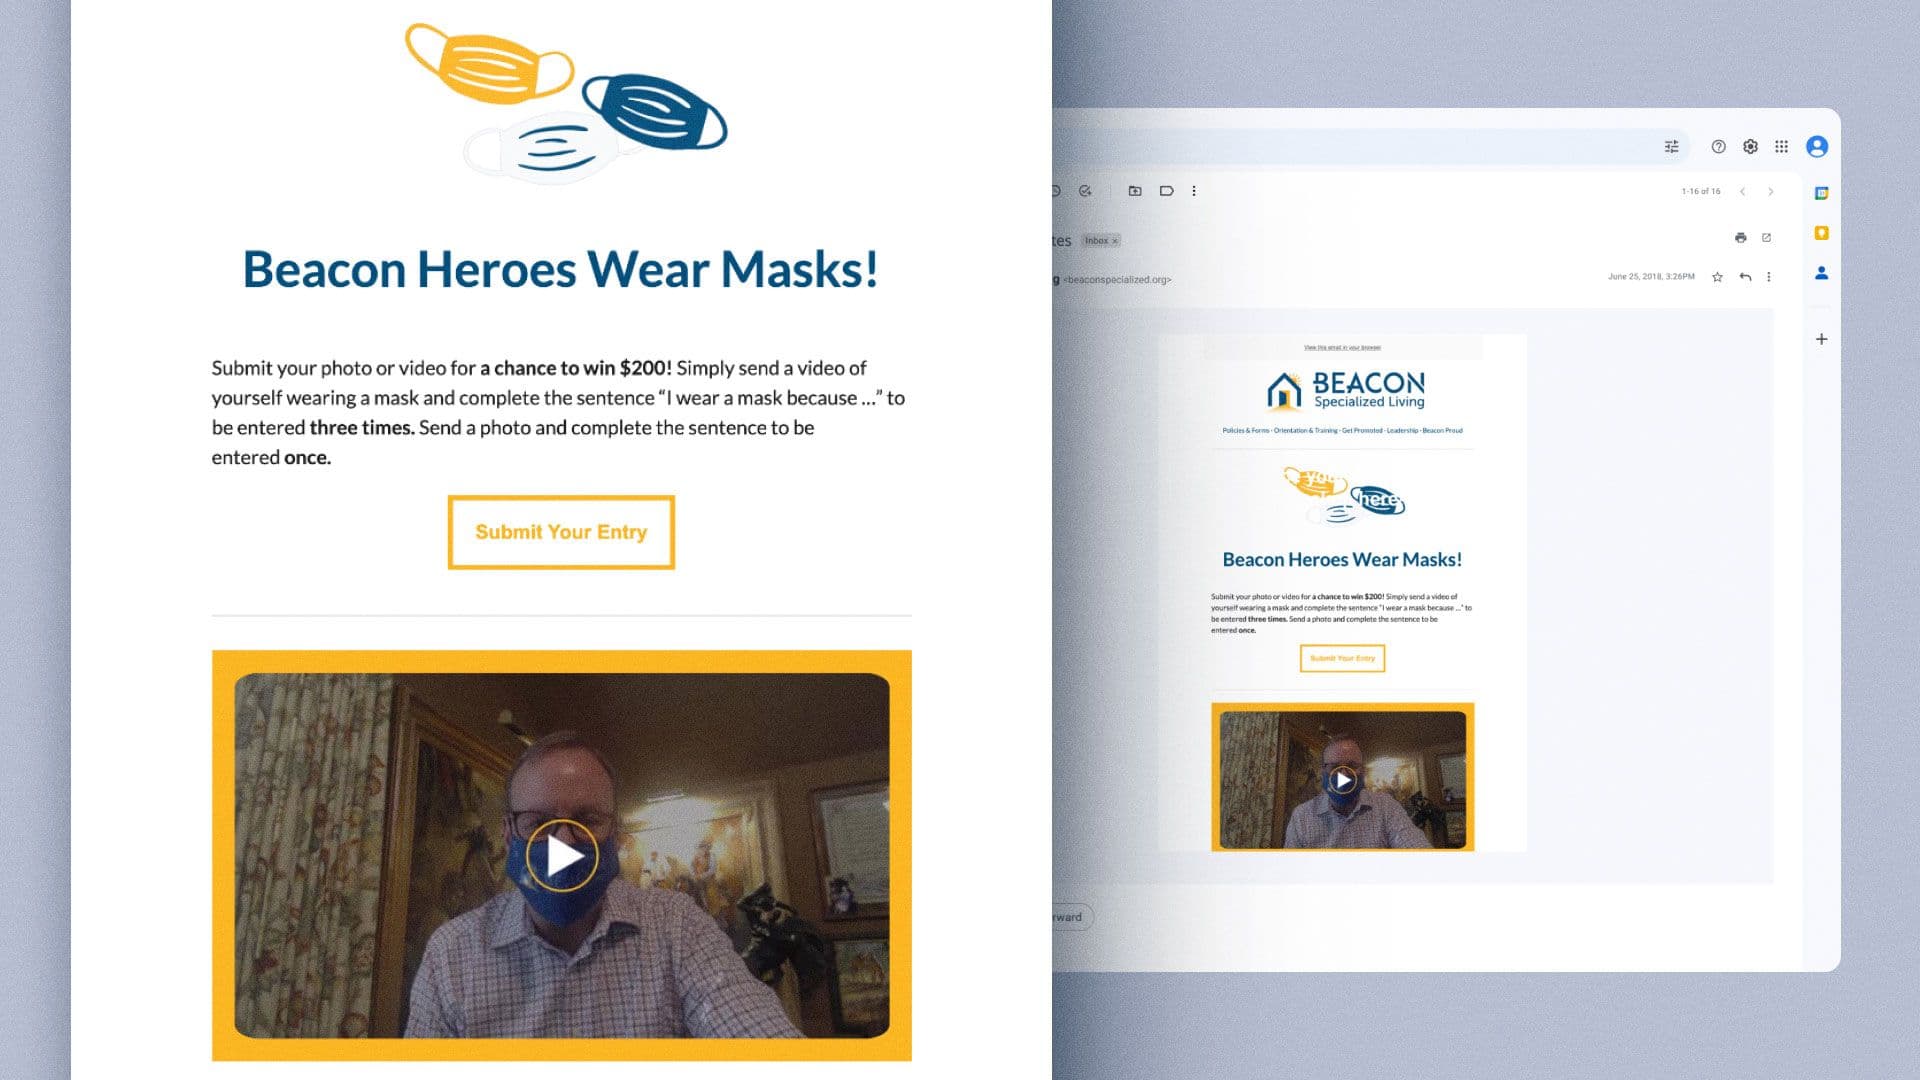Click the 1-16 of 16 counter
1920x1080 pixels.
[1701, 192]
